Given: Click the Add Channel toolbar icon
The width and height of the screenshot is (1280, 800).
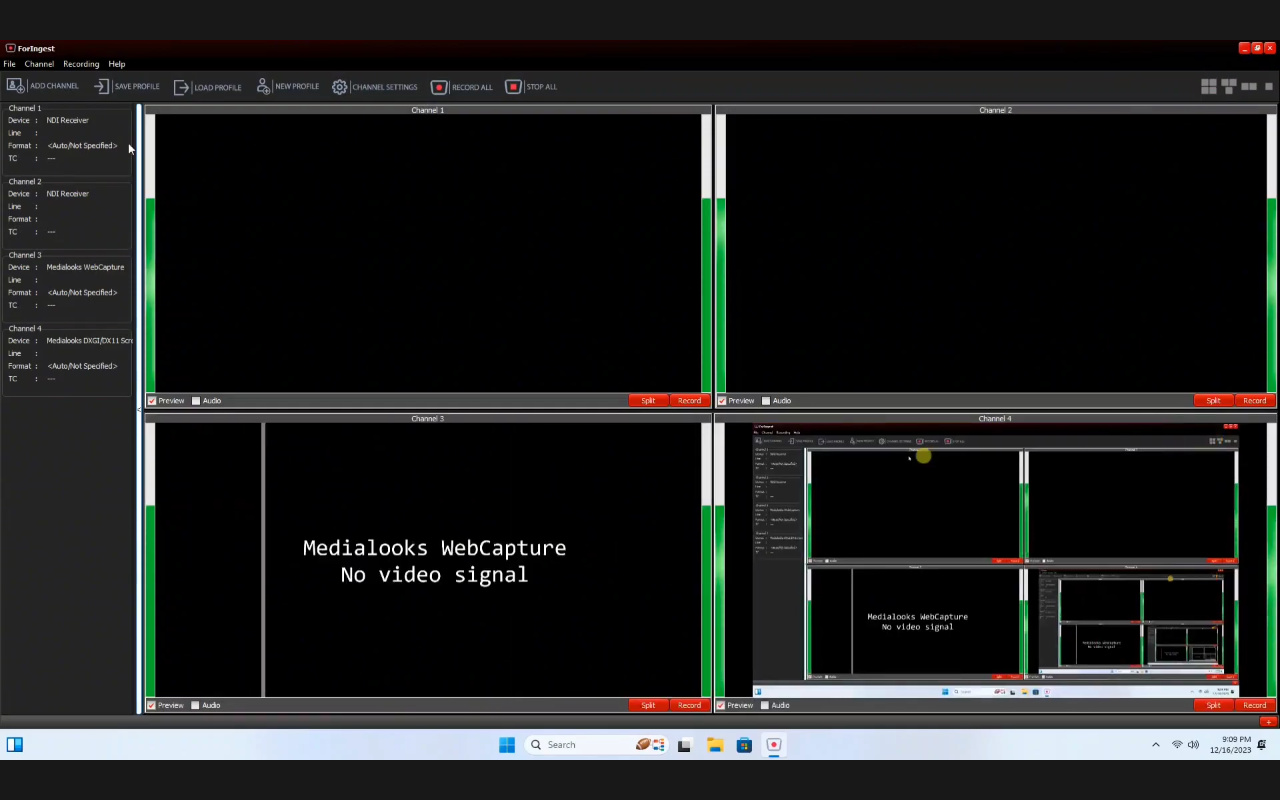Looking at the screenshot, I should 16,87.
